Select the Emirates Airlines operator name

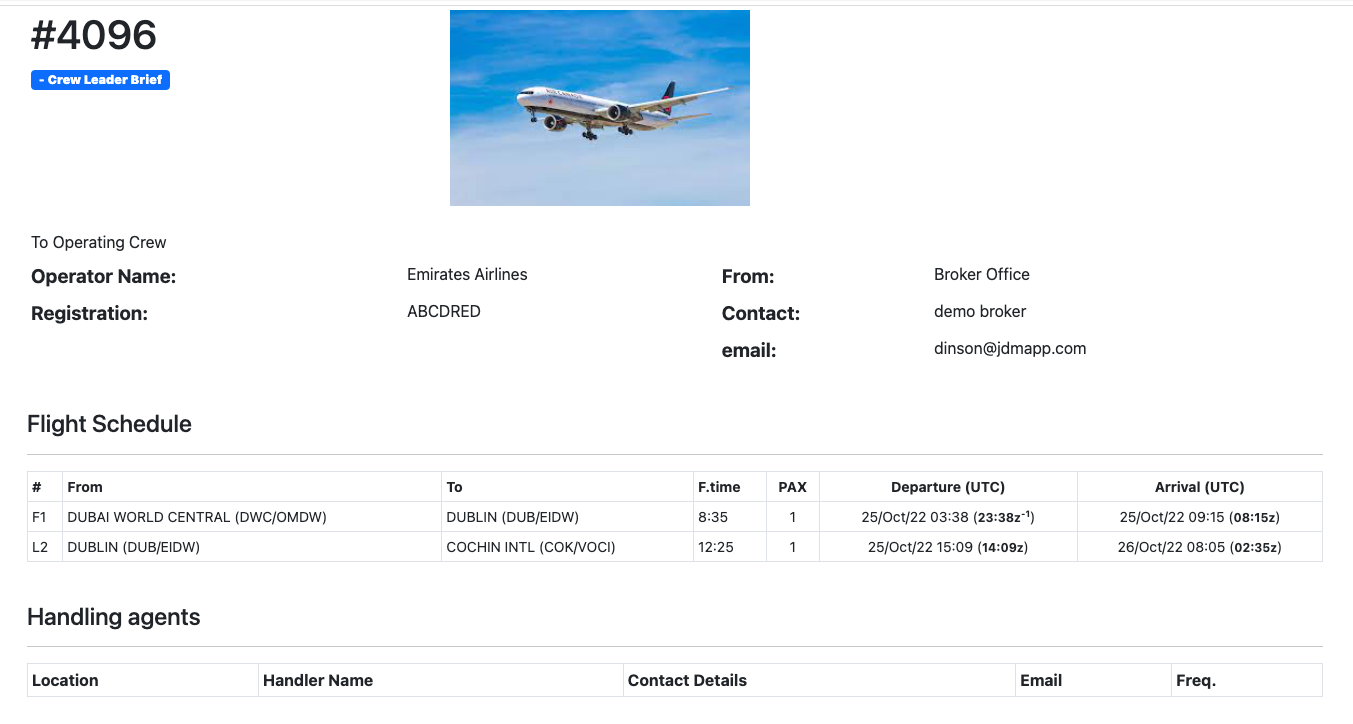467,274
